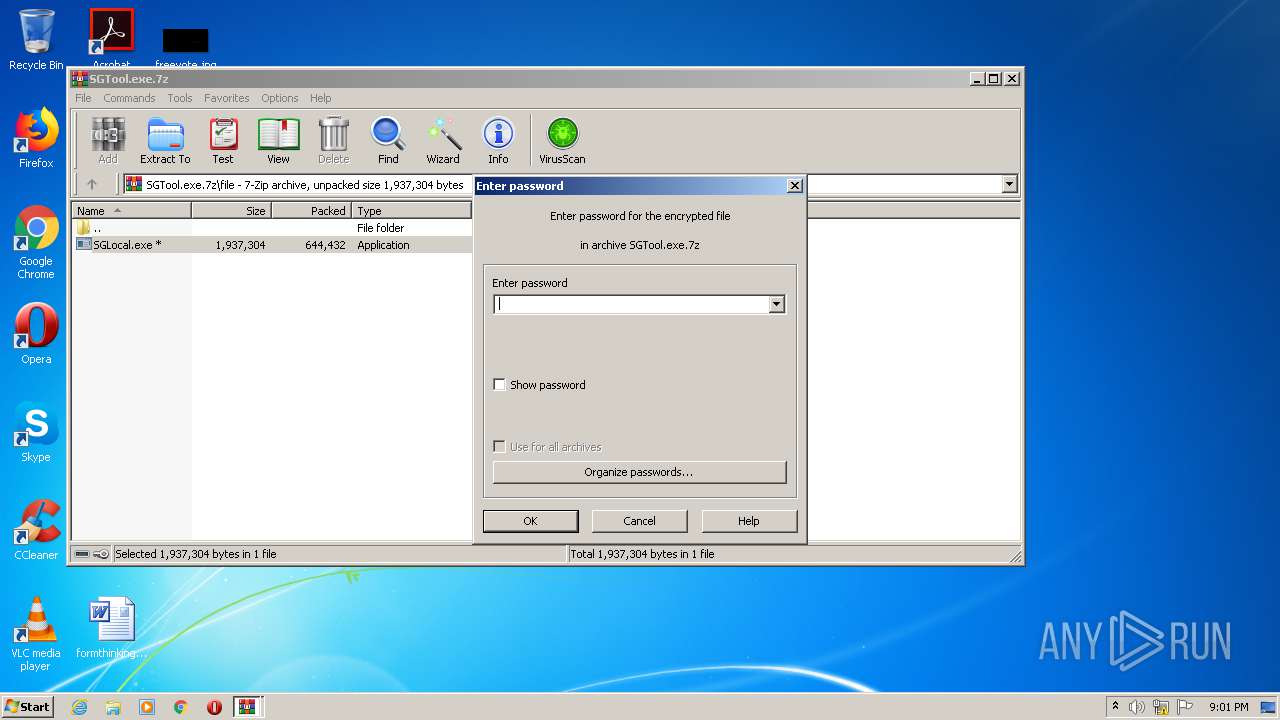Select the parent folder '..' row
Image resolution: width=1280 pixels, height=720 pixels.
271,228
